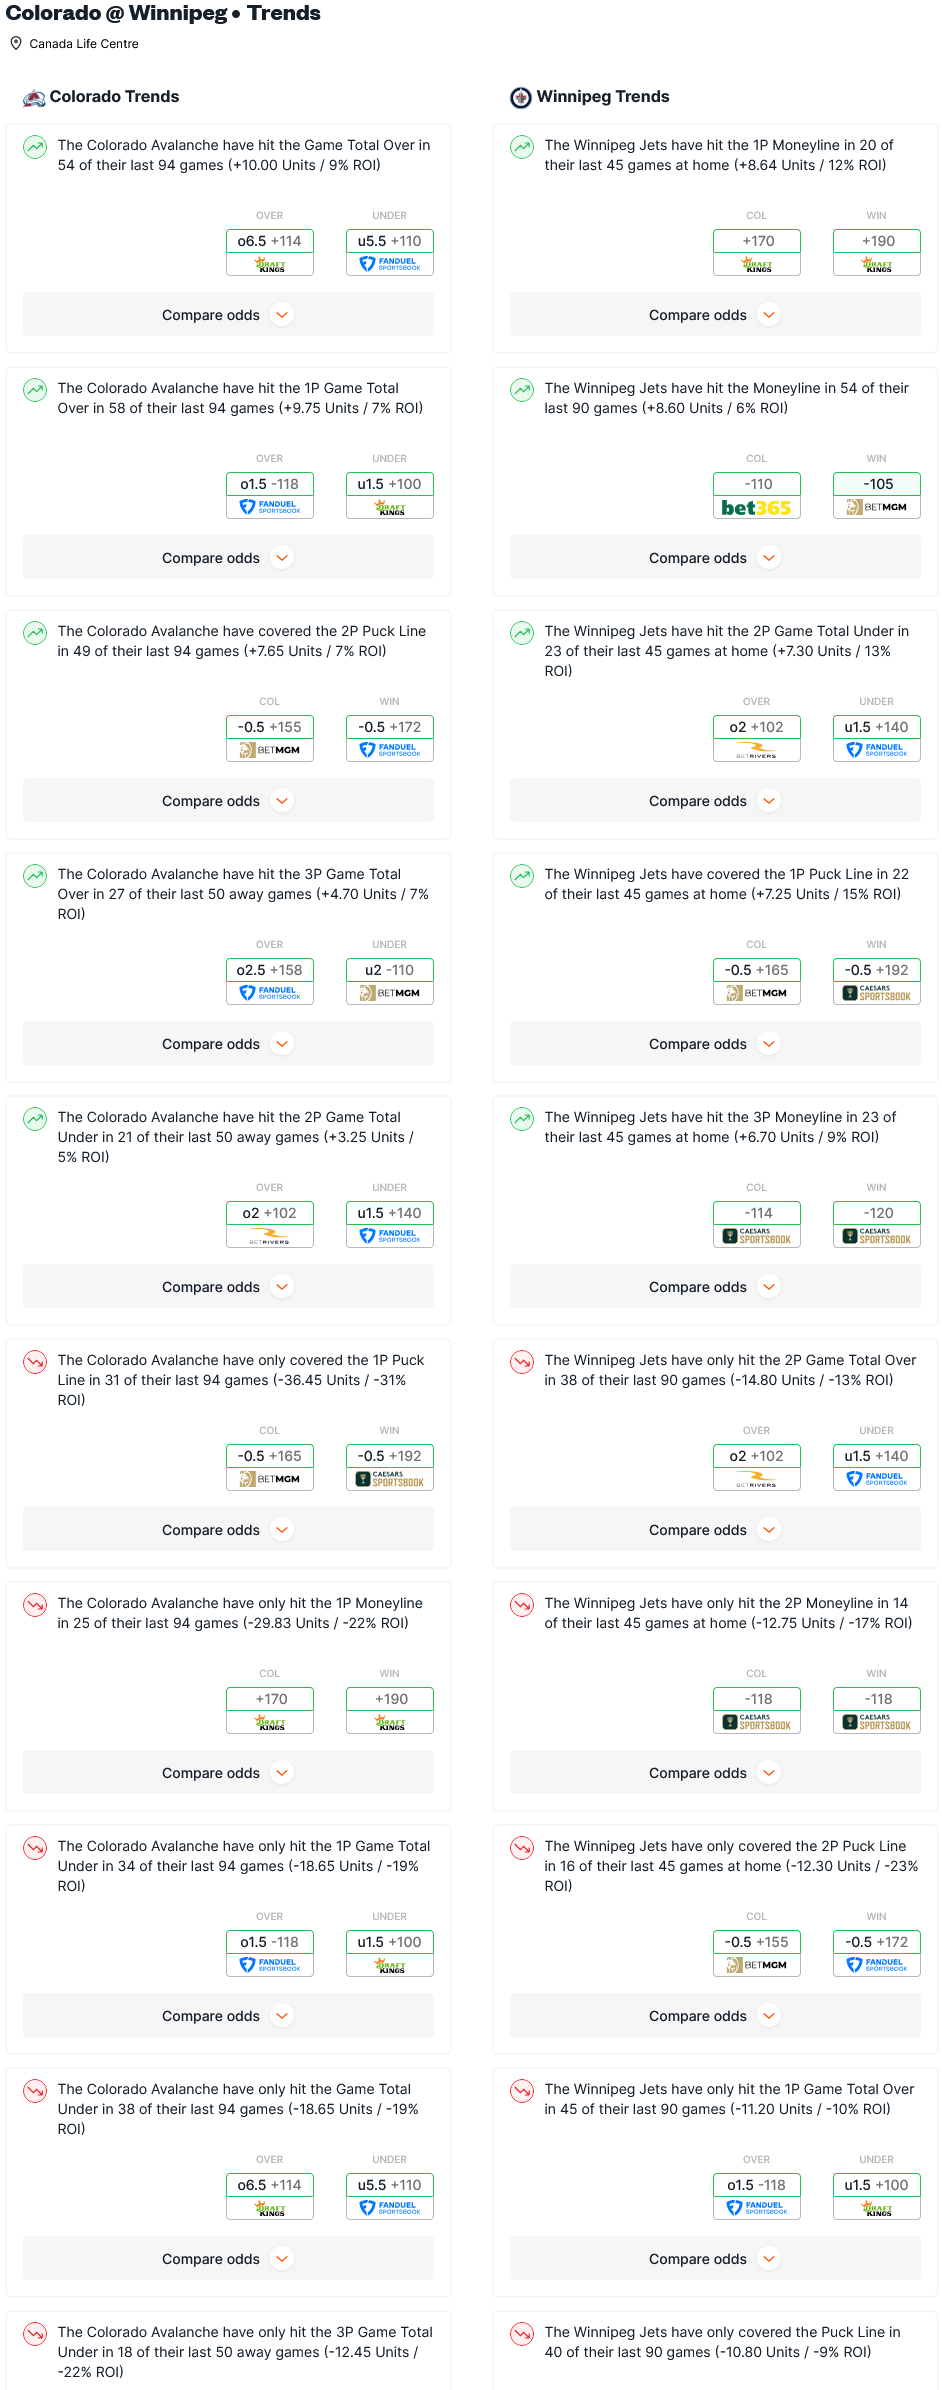The height and width of the screenshot is (2390, 942).
Task: Click the Canada Life Centre location pin icon
Action: pyautogui.click(x=16, y=43)
